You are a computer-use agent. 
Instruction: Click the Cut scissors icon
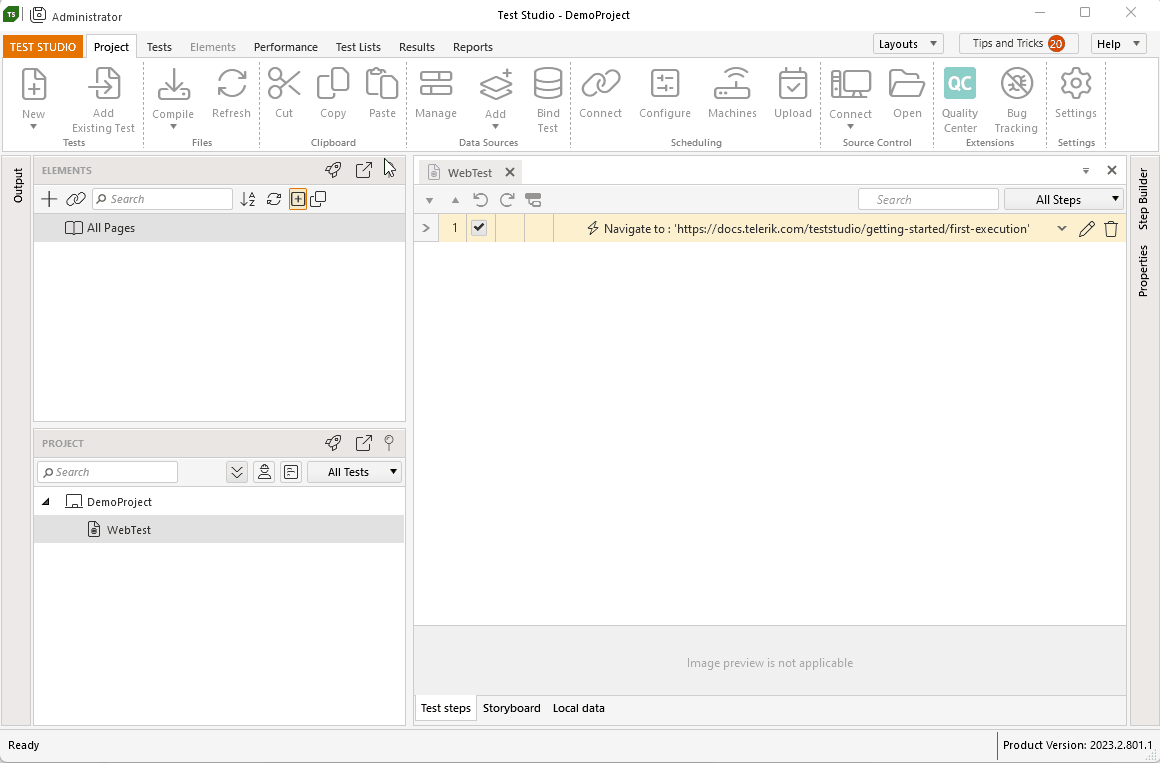pos(284,84)
